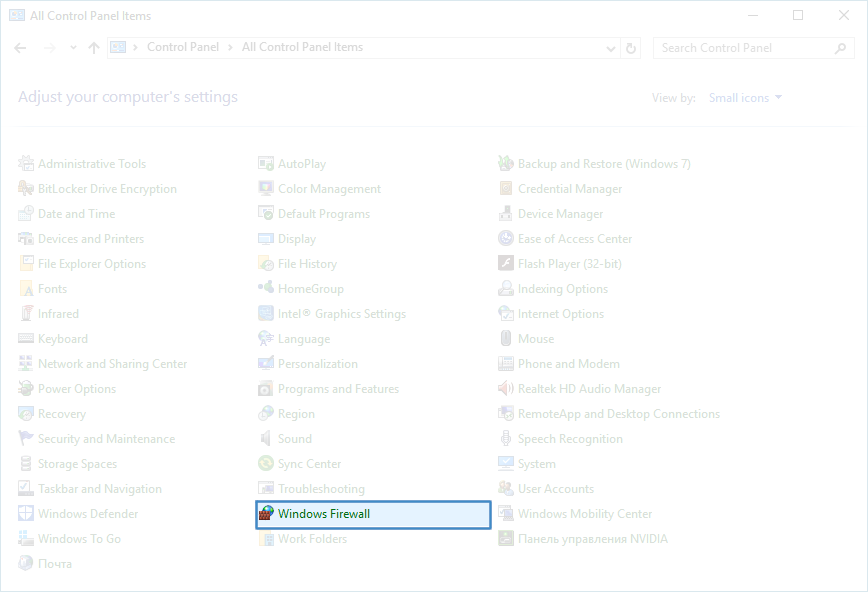The width and height of the screenshot is (868, 592).
Task: Go up one level with the Up arrow
Action: tap(94, 48)
